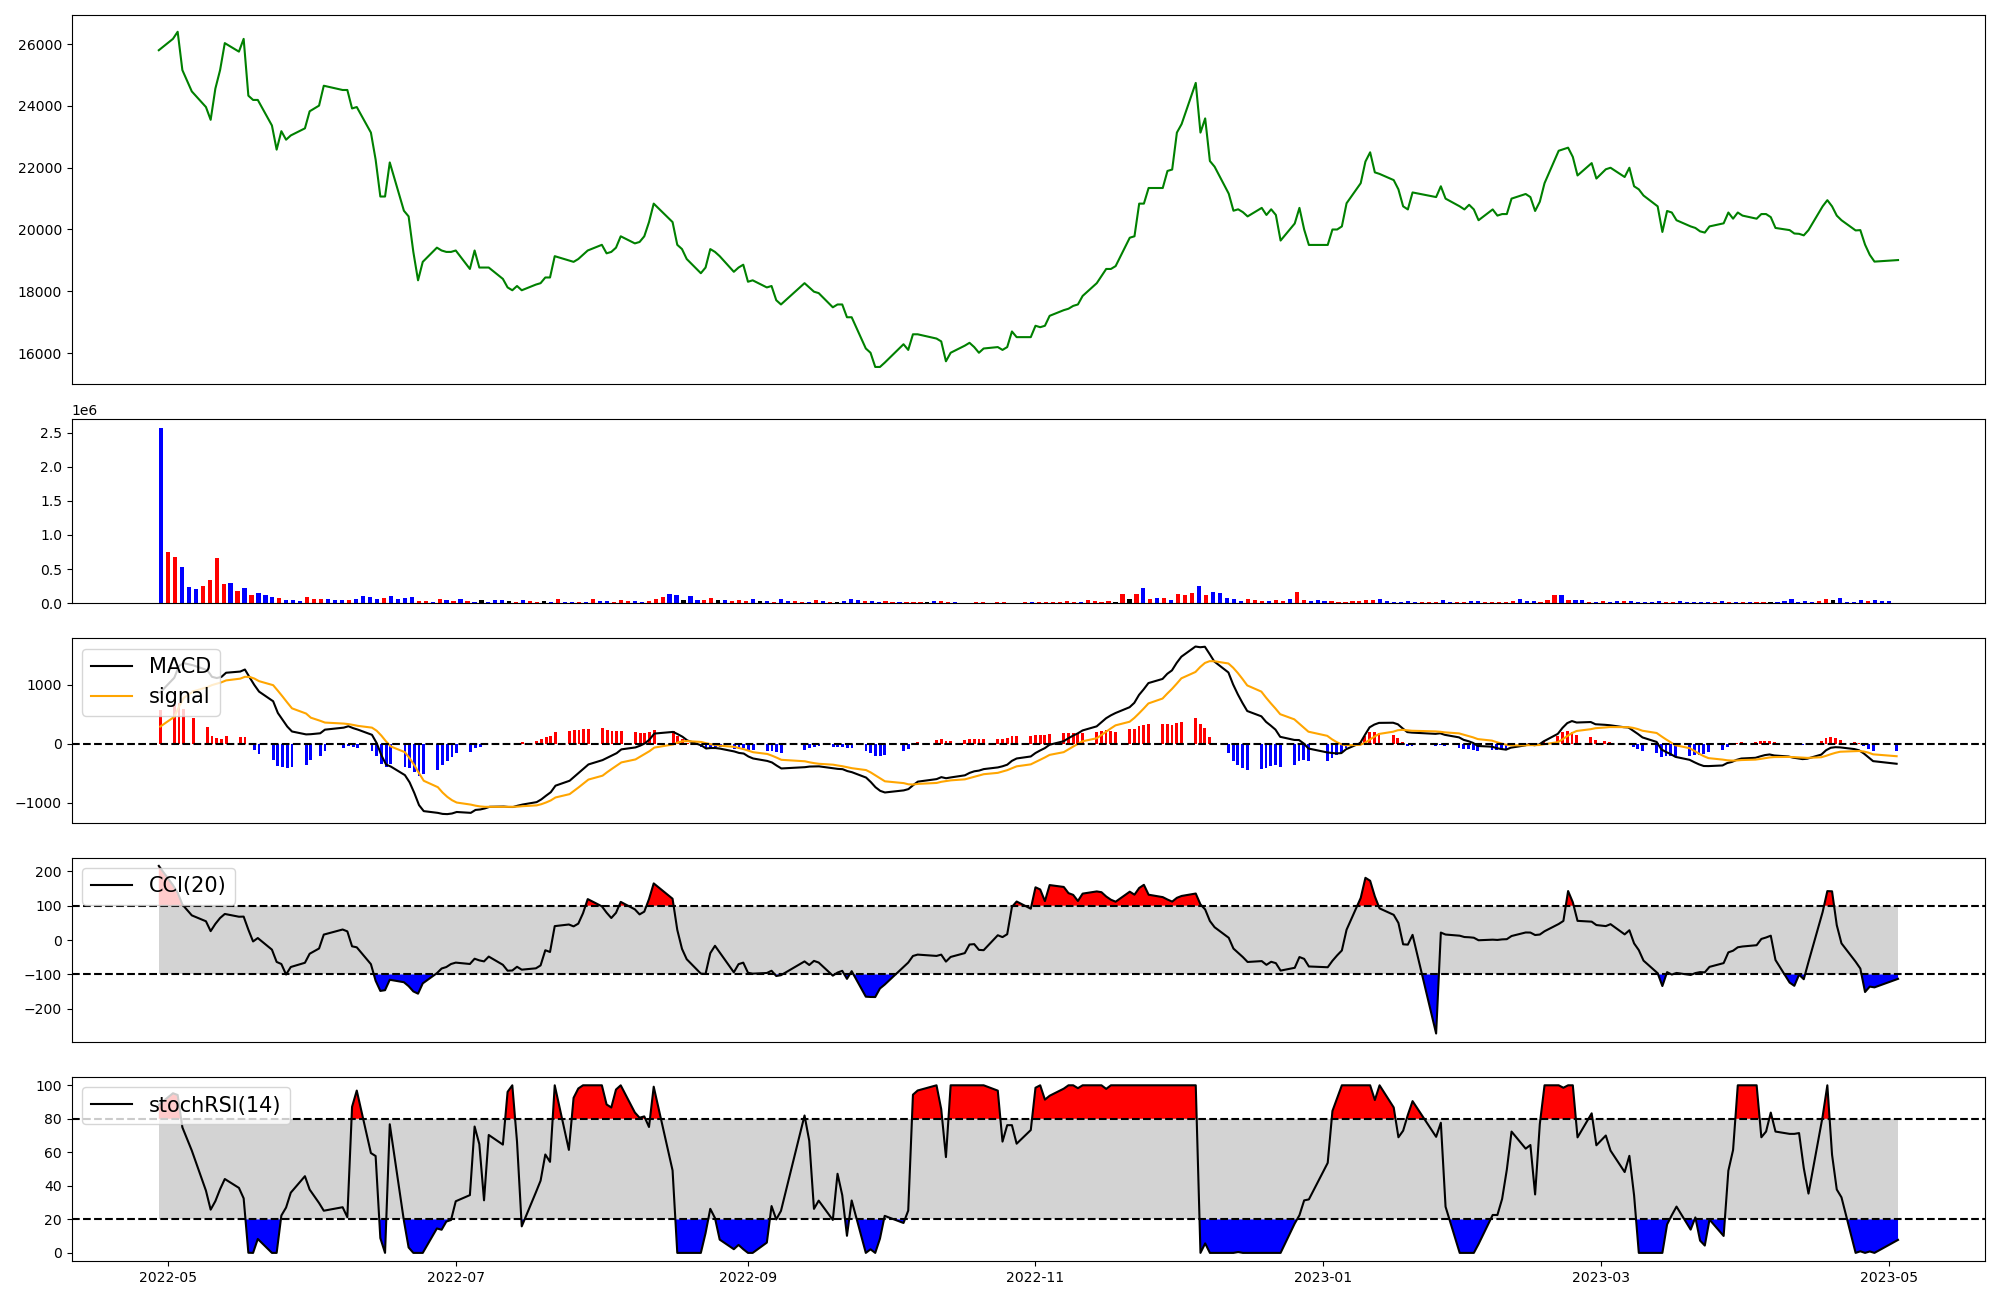Image resolution: width=2000 pixels, height=1300 pixels.
Task: Click the 2023-05 date tick label
Action: (x=1889, y=1277)
